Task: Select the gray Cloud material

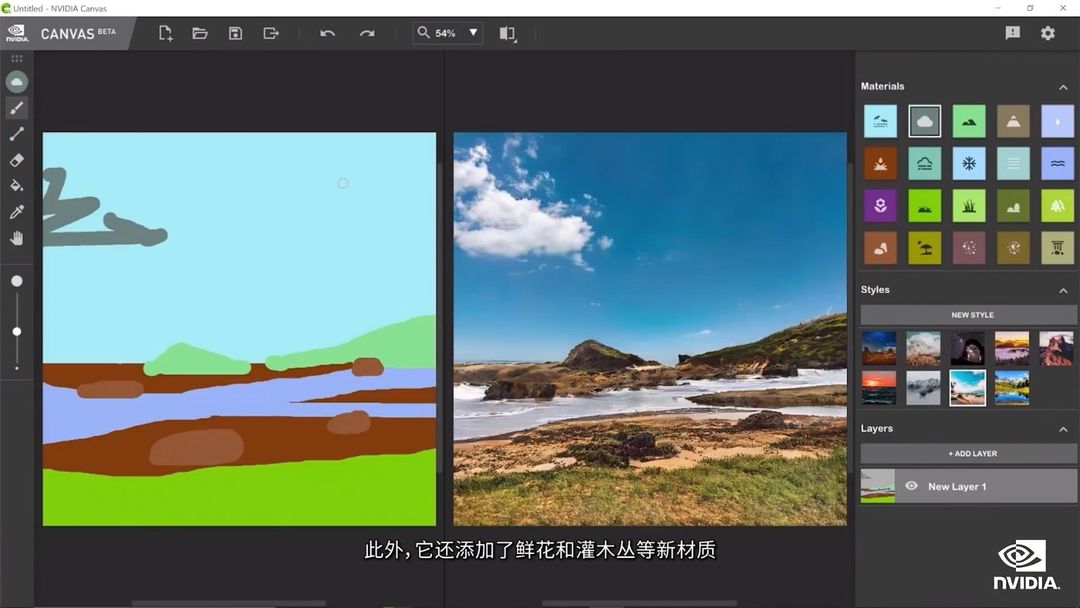Action: point(924,121)
